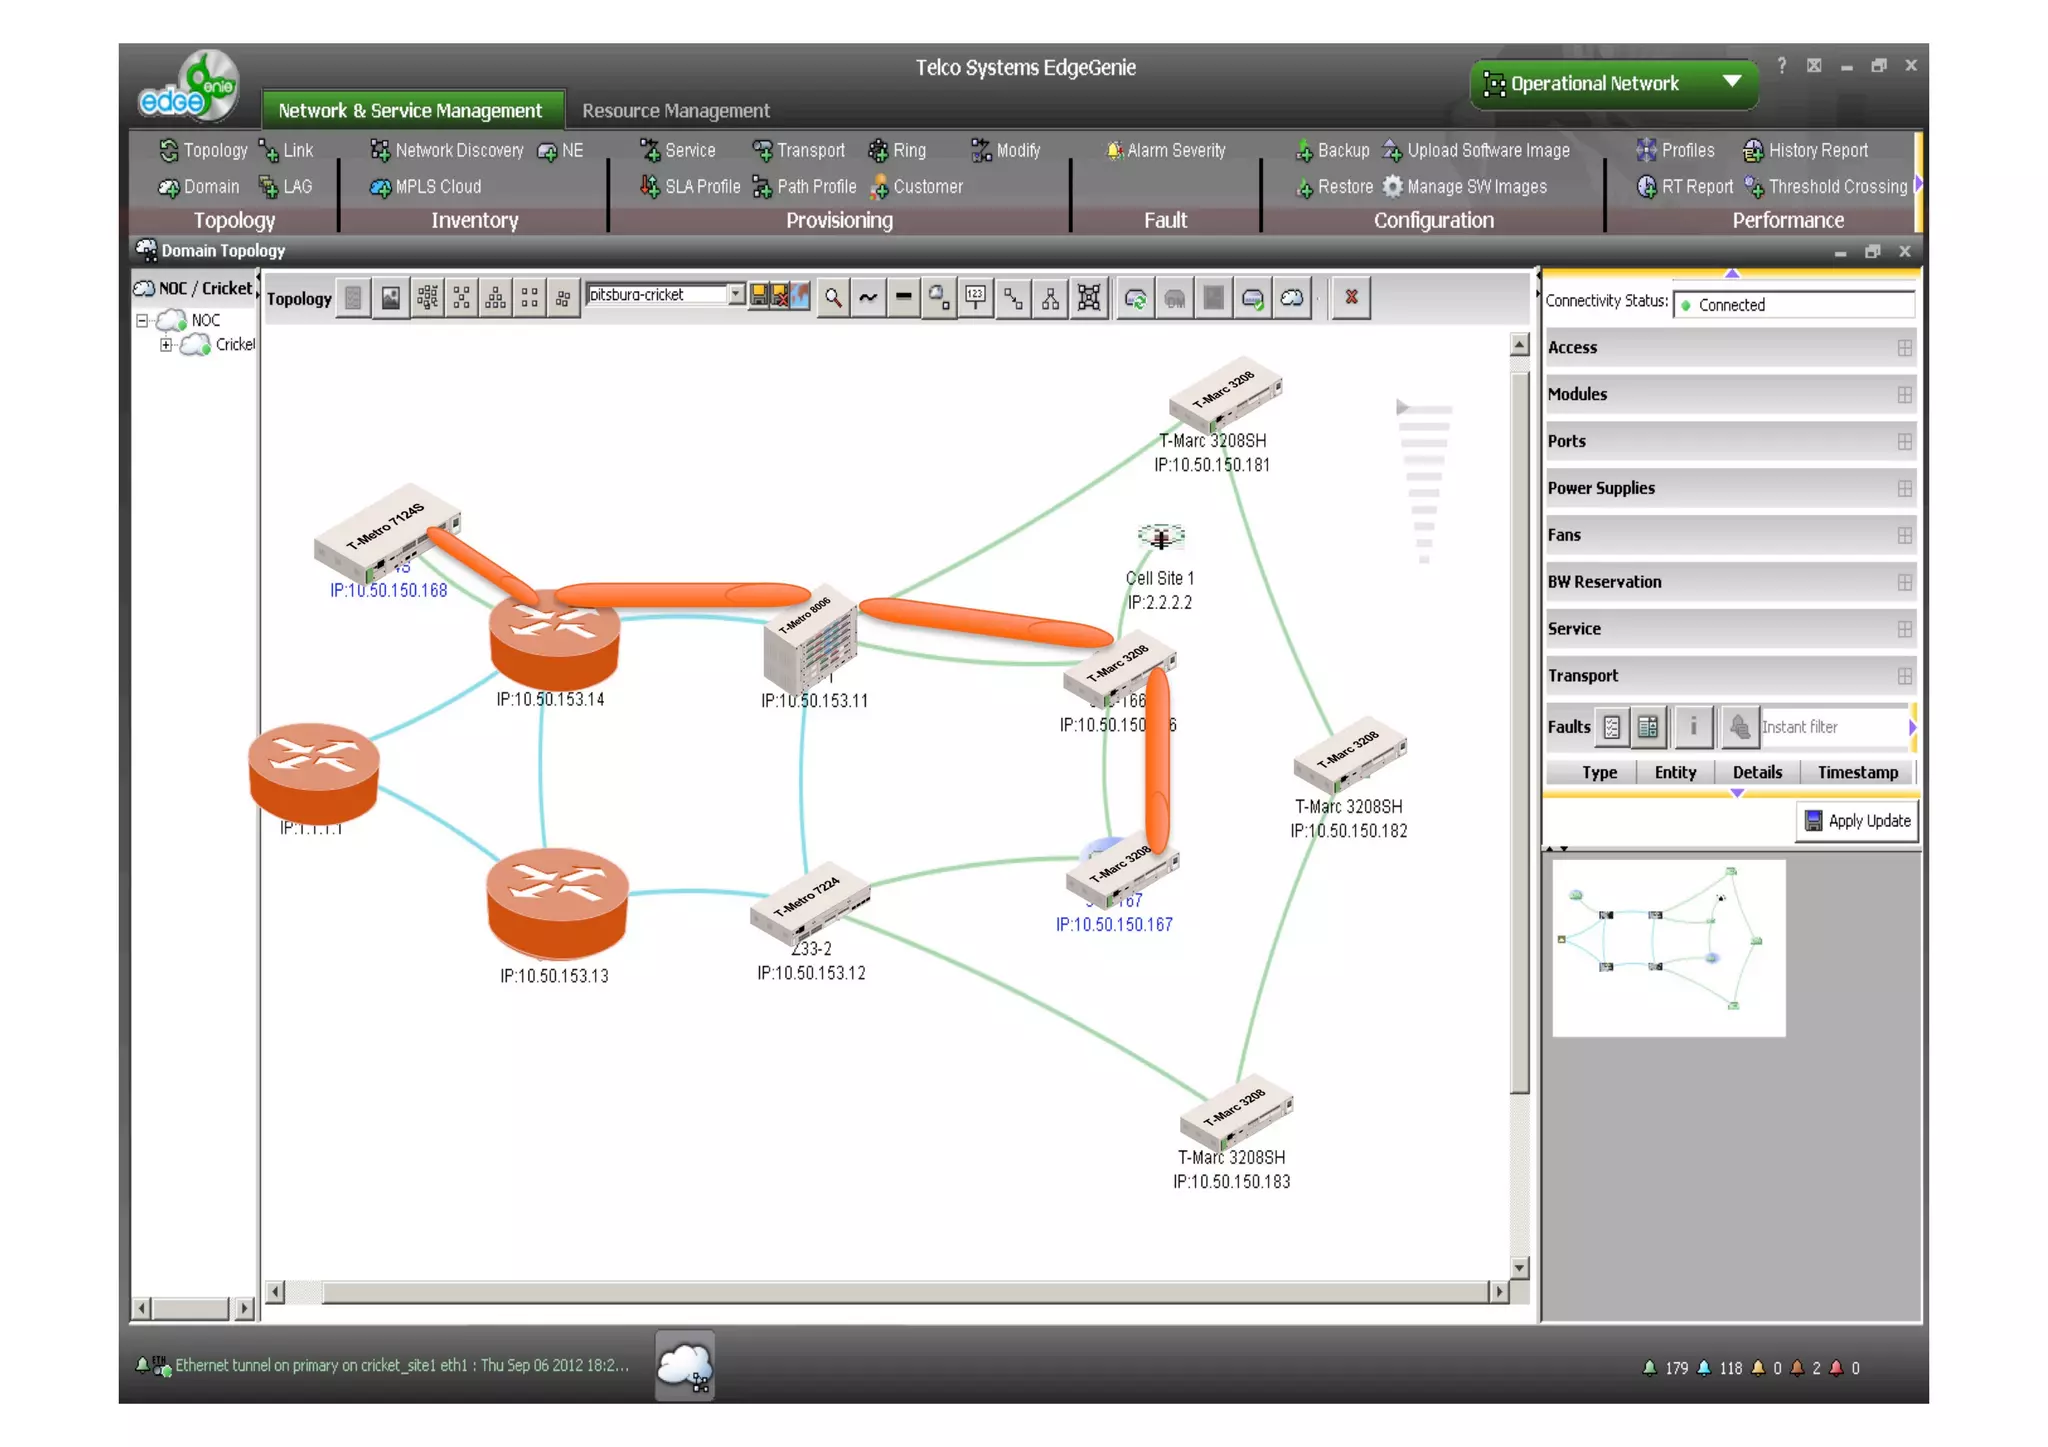Expand the Cricket tree node
Screen dimensions: 2048x1447
(x=166, y=345)
